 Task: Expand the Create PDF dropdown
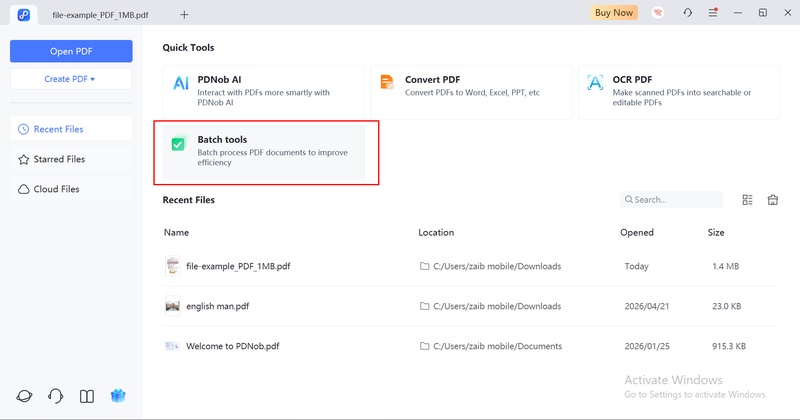point(71,79)
